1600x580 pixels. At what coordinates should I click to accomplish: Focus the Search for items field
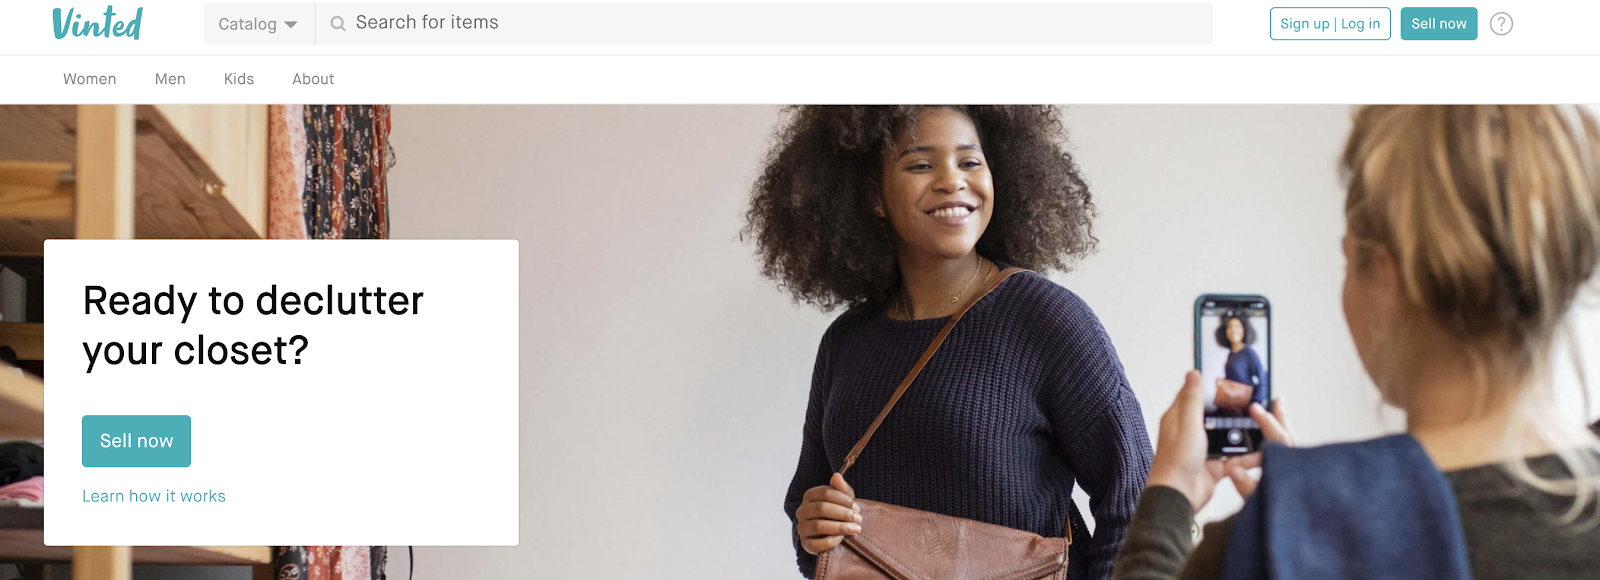tap(764, 23)
